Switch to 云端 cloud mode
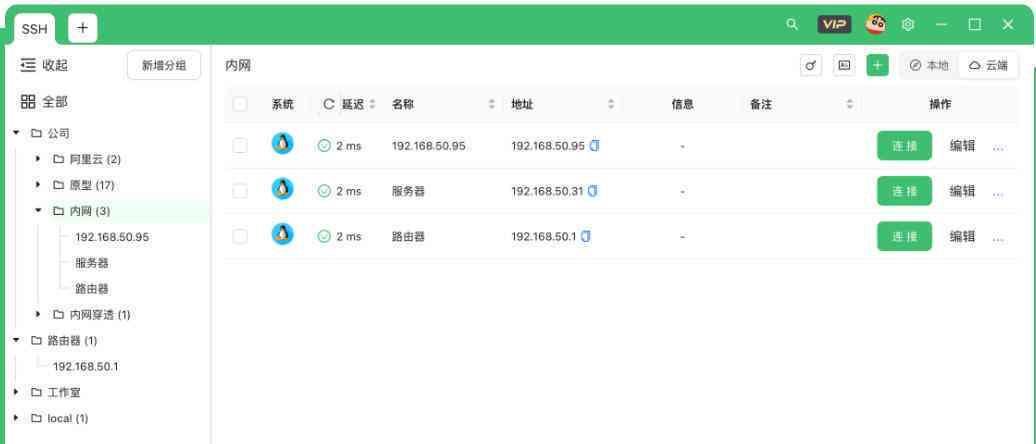The width and height of the screenshot is (1036, 444). (988, 65)
